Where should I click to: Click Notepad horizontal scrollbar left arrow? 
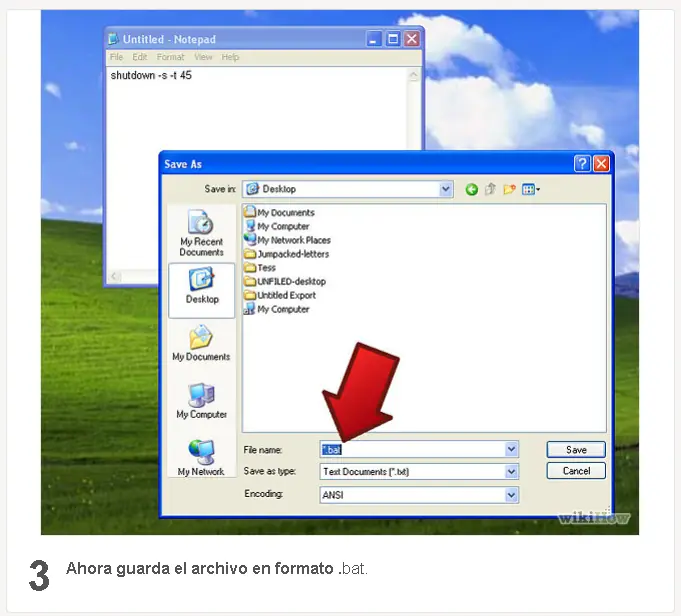coord(114,276)
